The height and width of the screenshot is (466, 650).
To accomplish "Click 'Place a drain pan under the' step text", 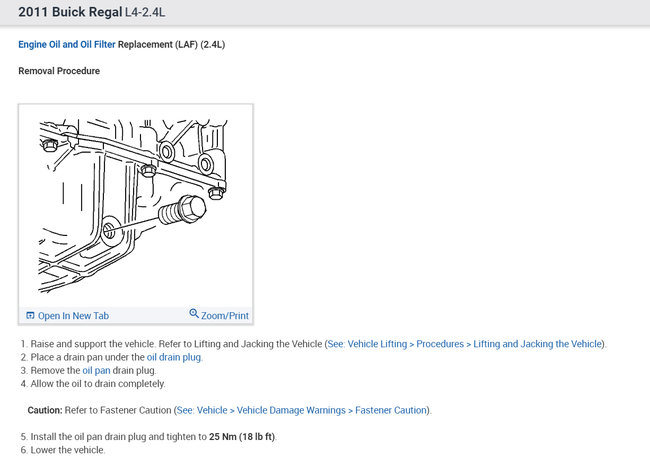I will pos(87,357).
